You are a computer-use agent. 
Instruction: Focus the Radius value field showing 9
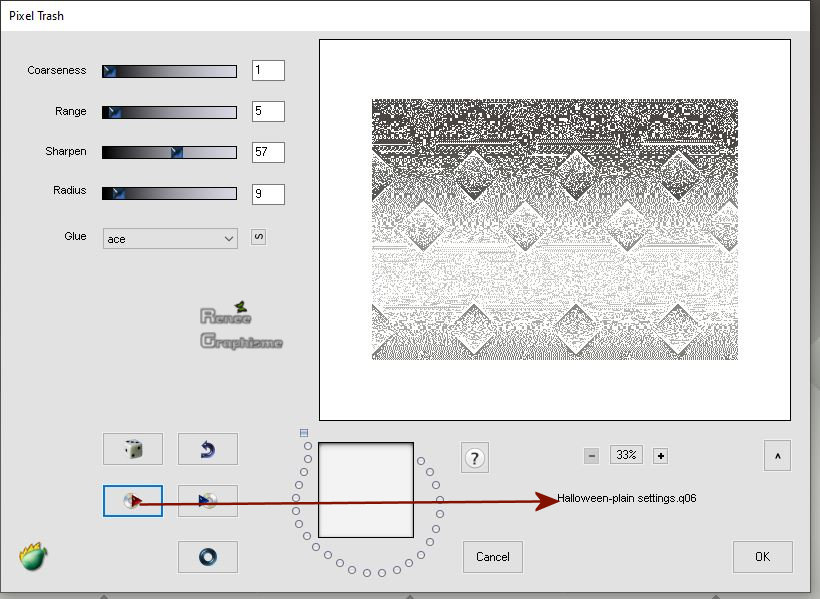pyautogui.click(x=268, y=194)
